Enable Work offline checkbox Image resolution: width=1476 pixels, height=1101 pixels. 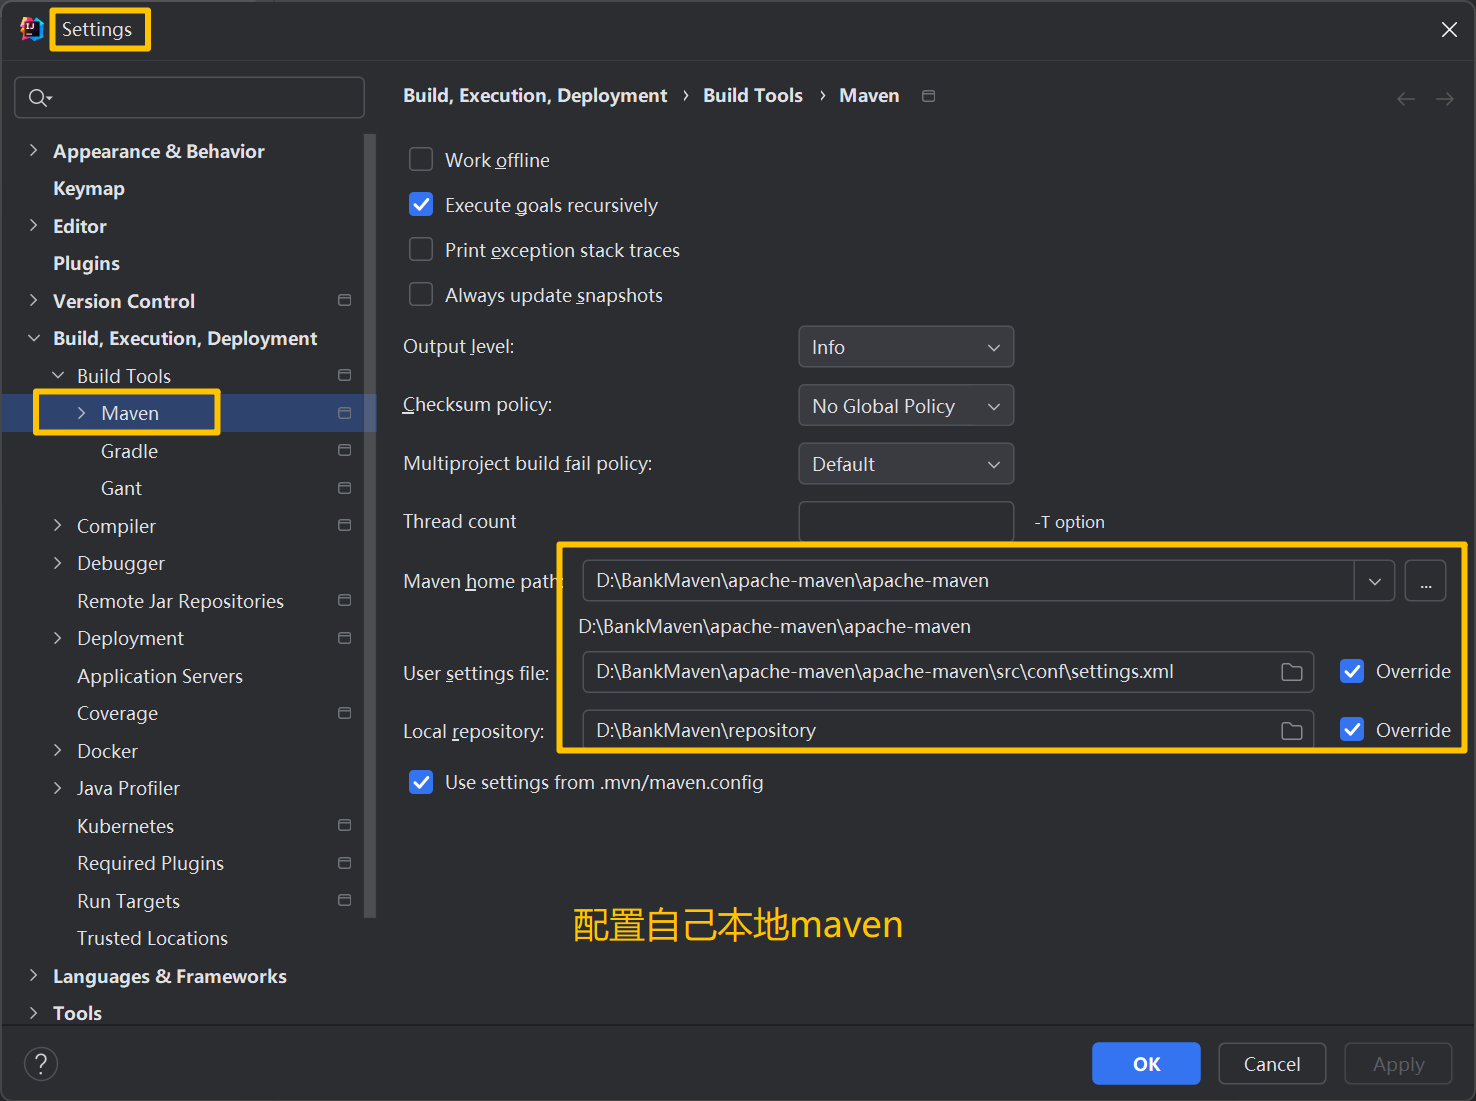pos(421,159)
